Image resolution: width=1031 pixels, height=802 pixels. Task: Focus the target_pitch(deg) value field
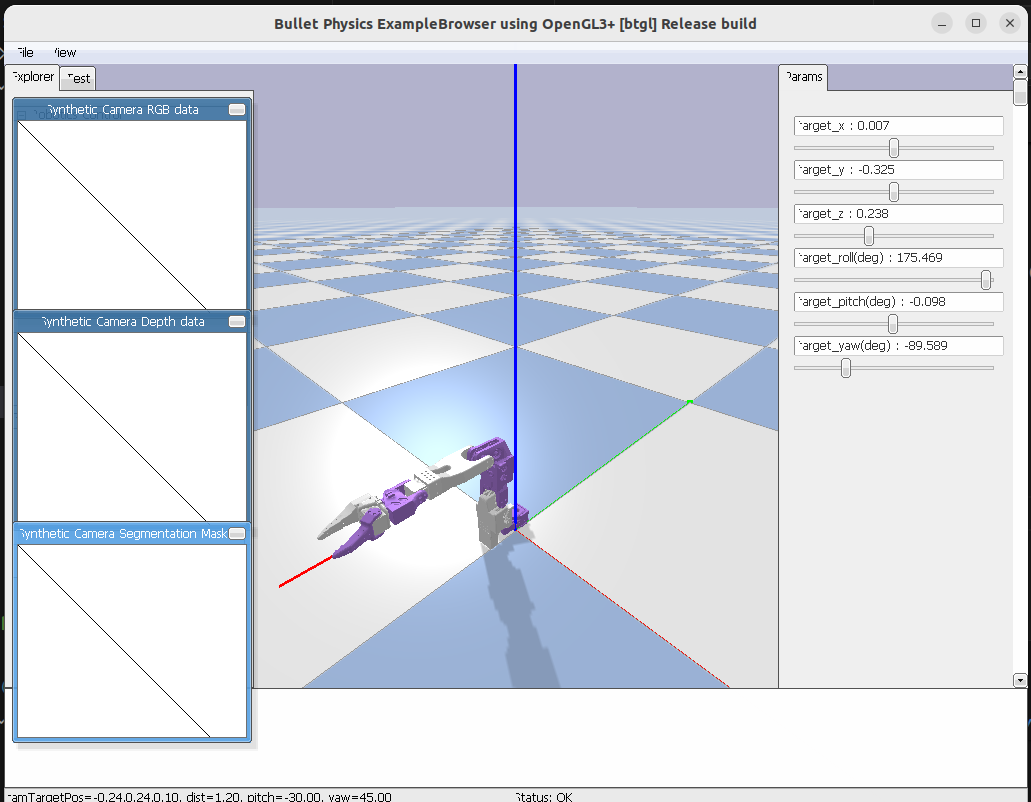(898, 302)
